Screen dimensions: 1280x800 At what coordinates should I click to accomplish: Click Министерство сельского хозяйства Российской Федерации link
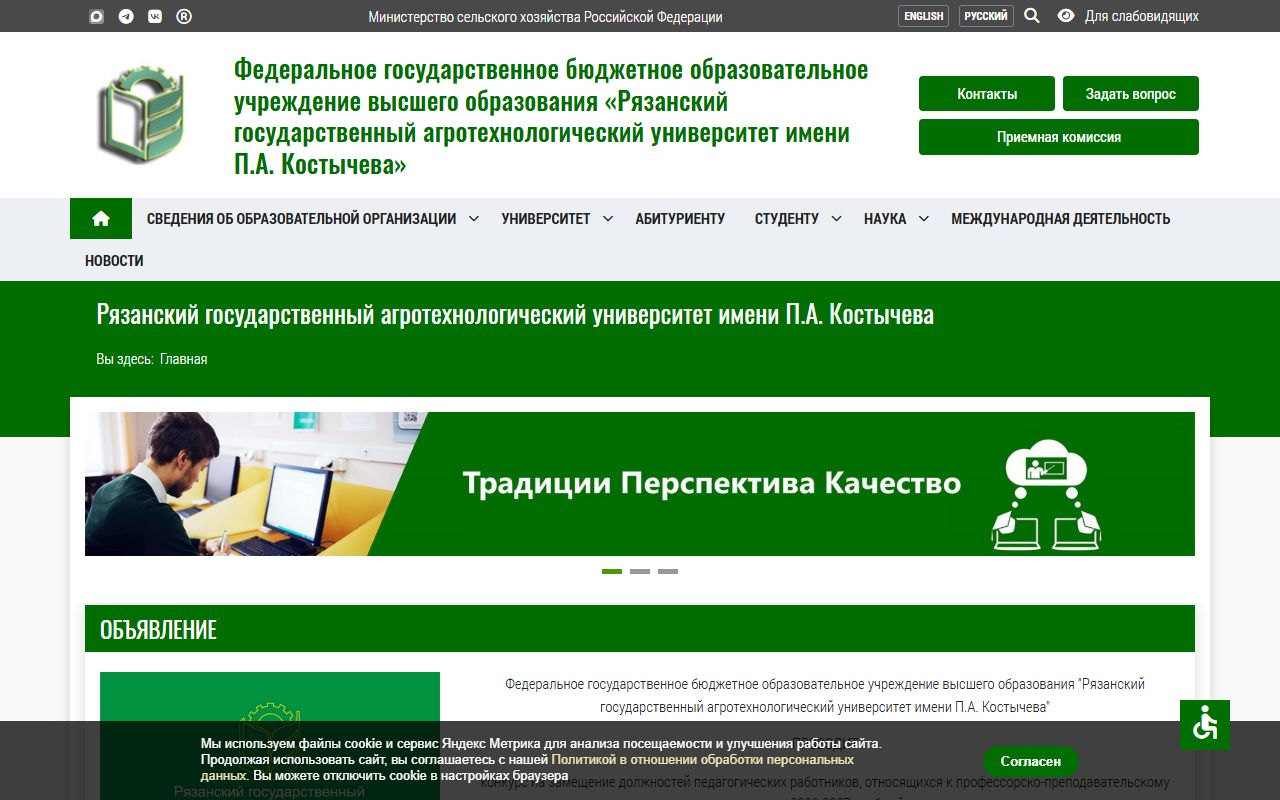pyautogui.click(x=545, y=16)
